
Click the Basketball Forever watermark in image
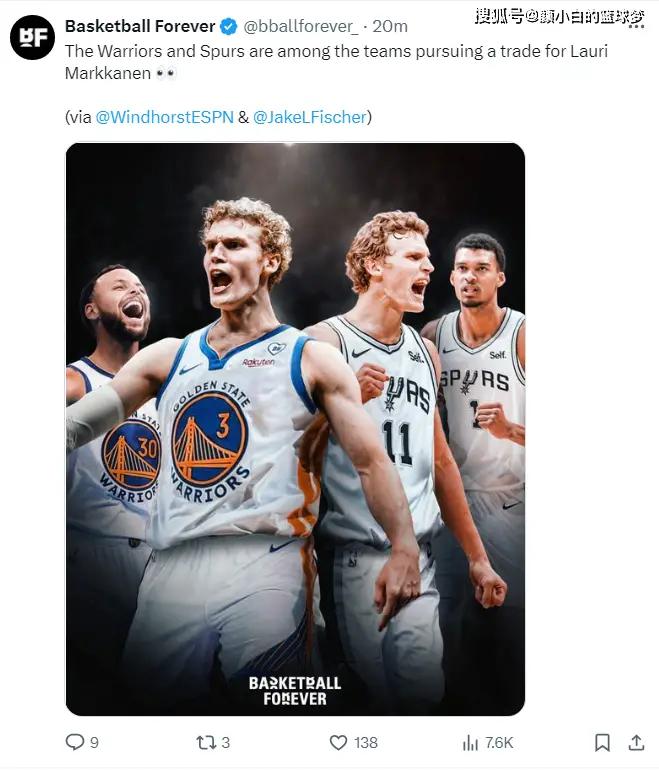click(295, 691)
